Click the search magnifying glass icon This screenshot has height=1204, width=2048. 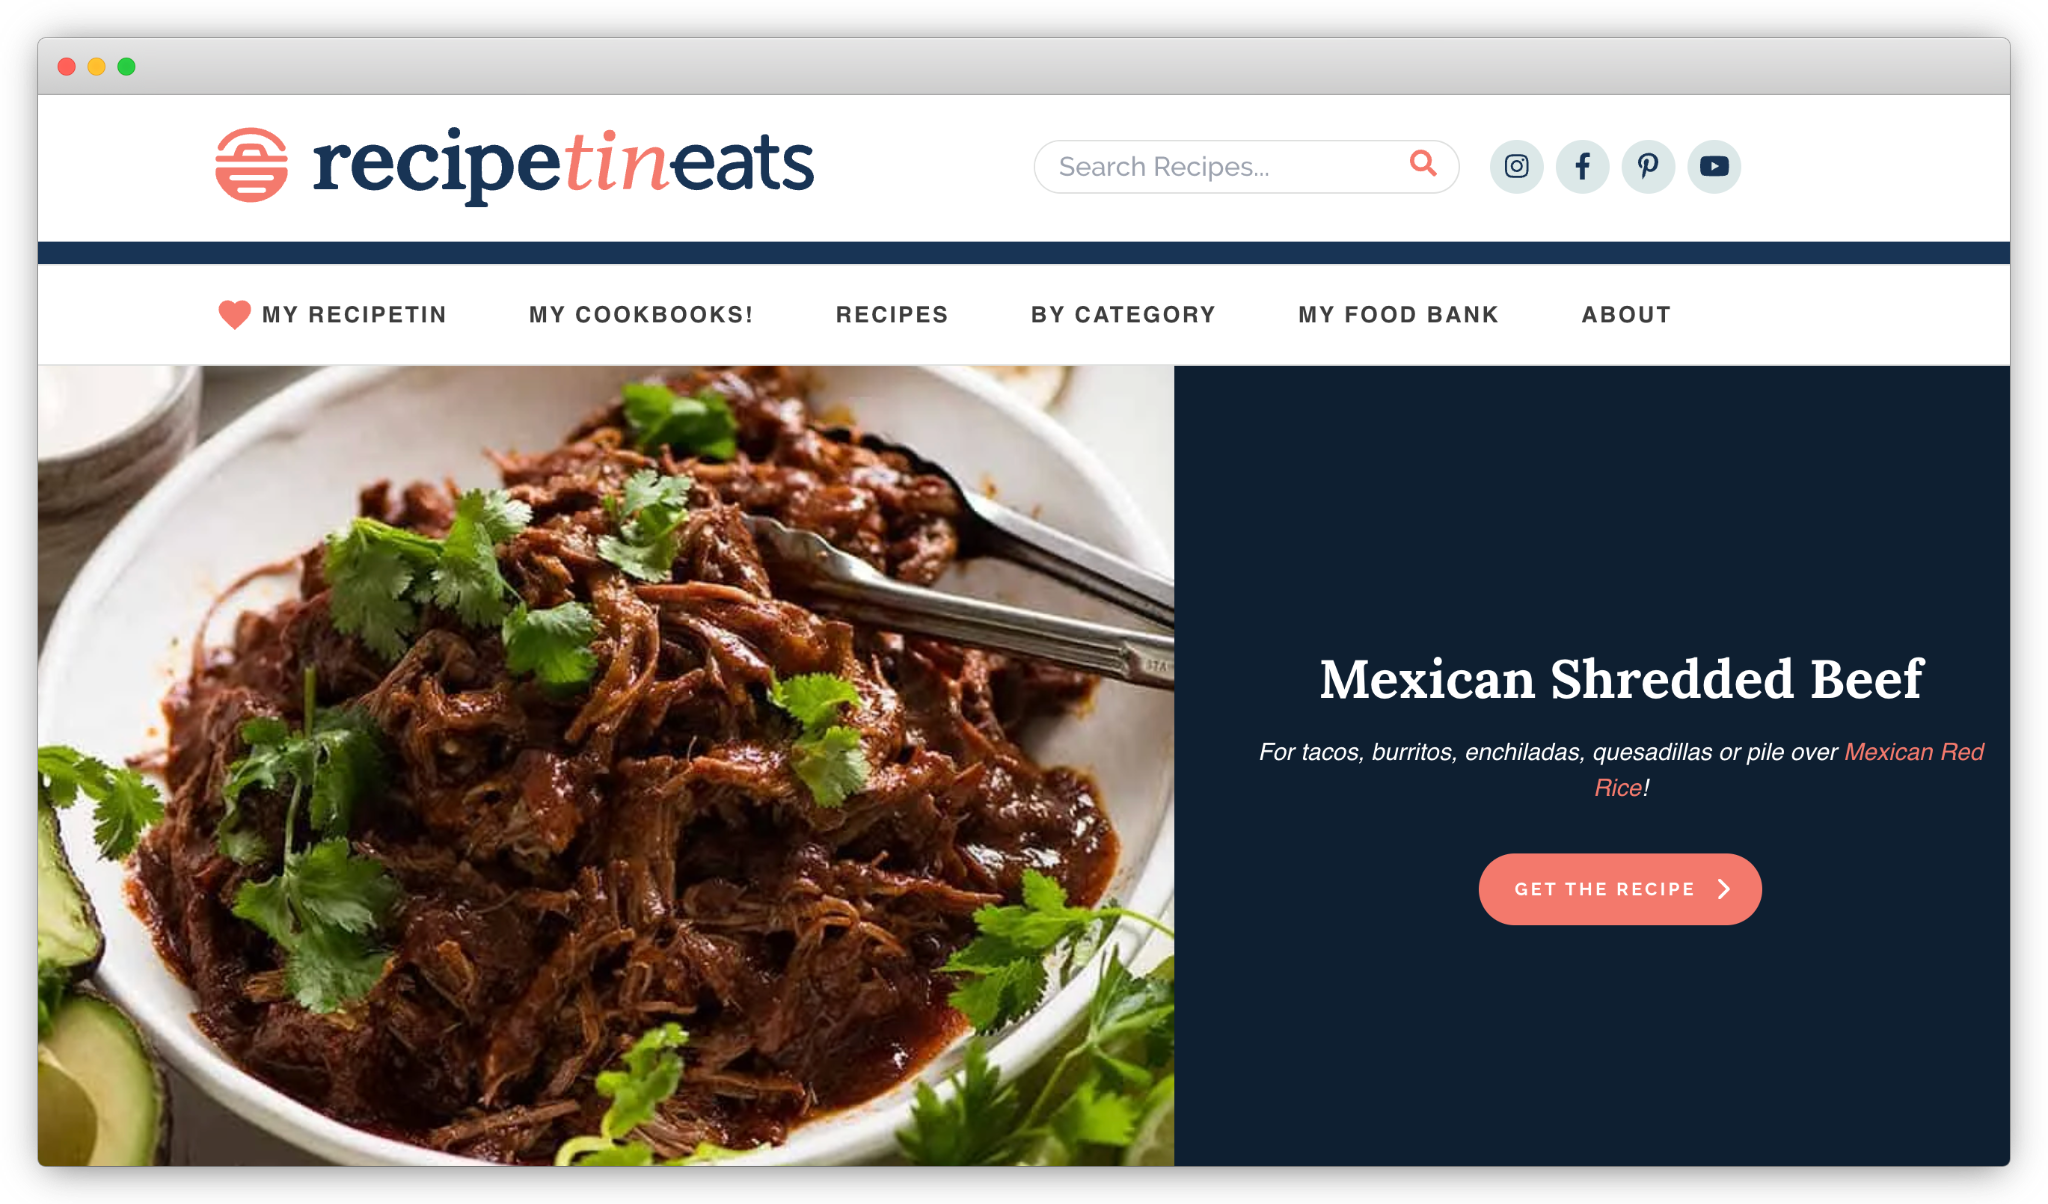(x=1423, y=163)
